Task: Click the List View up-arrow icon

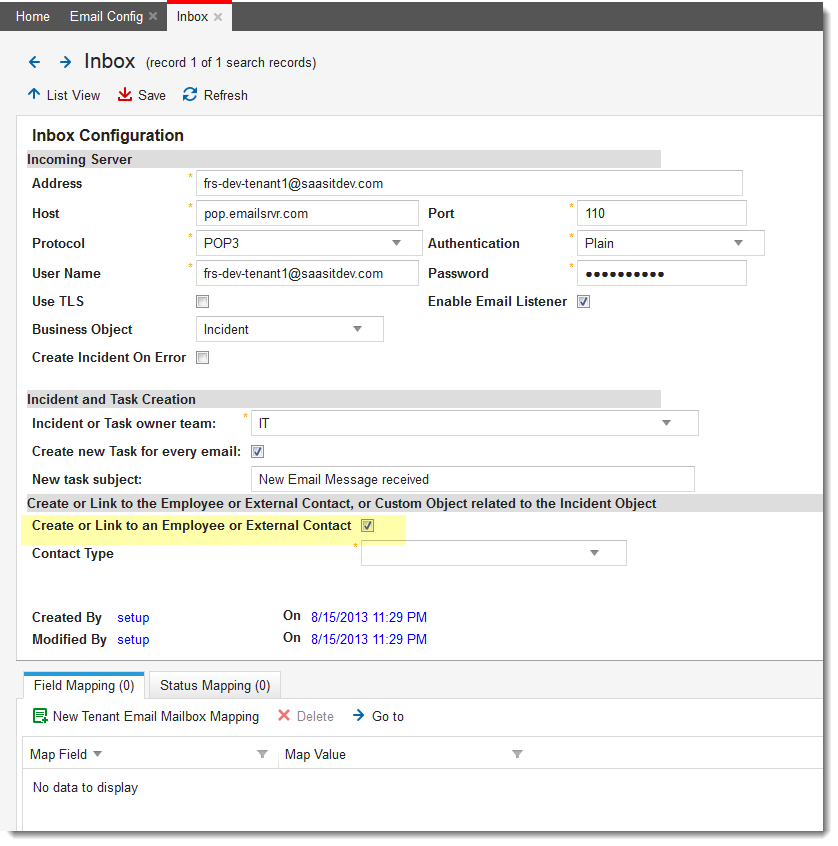Action: pos(34,94)
